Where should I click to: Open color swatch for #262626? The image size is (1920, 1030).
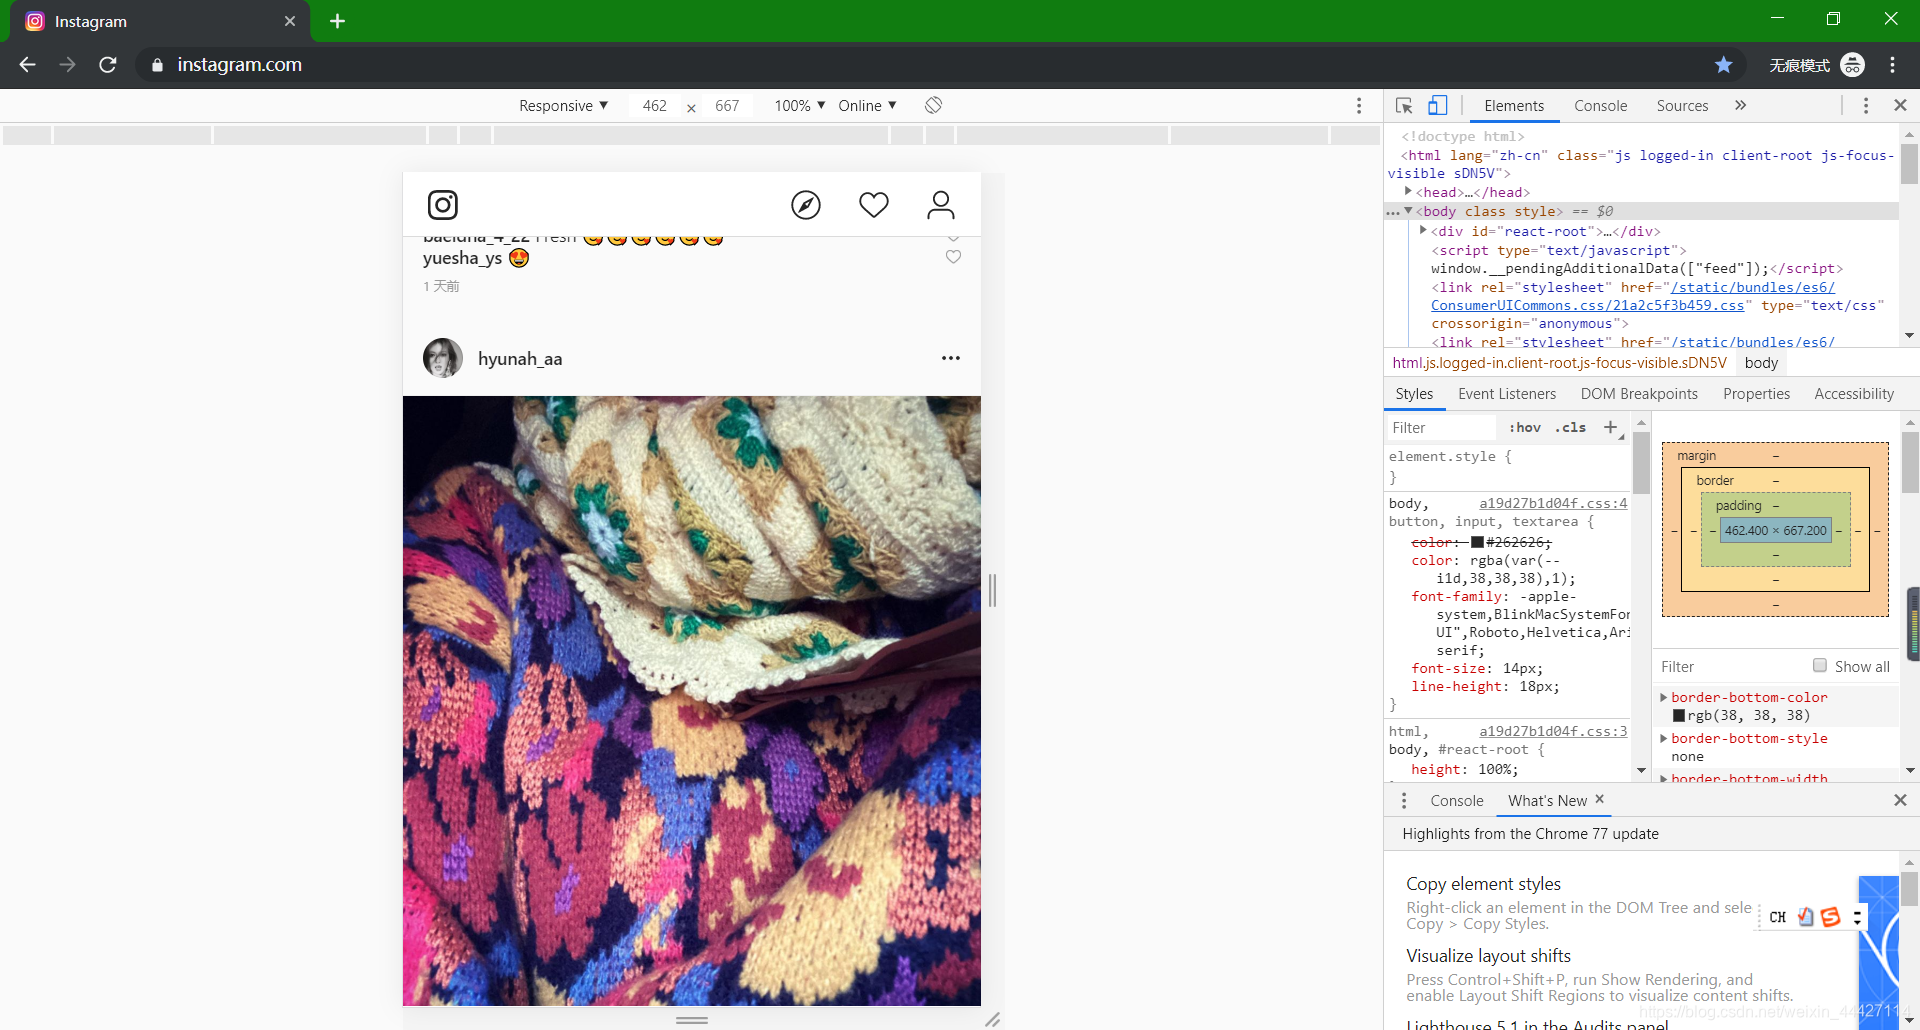[1477, 542]
